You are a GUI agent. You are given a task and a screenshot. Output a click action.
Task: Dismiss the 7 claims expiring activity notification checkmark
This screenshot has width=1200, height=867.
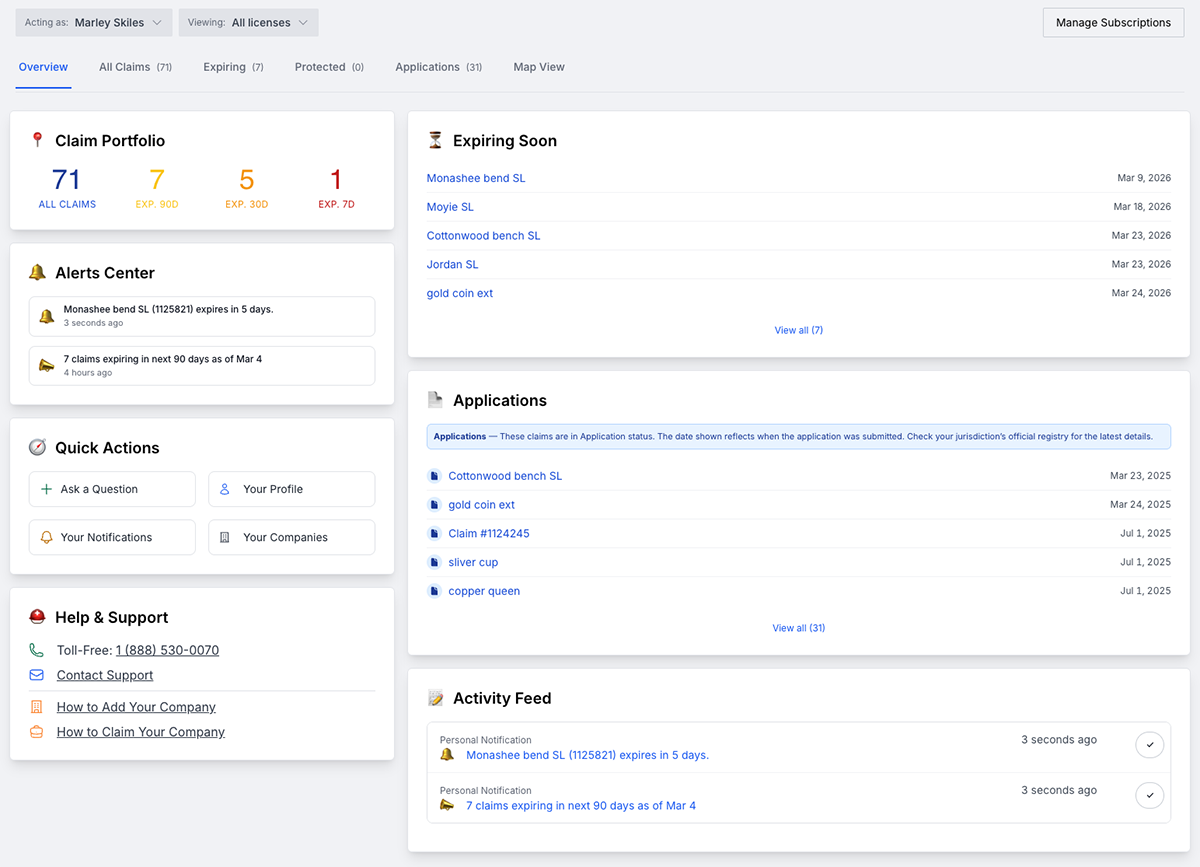(x=1149, y=794)
